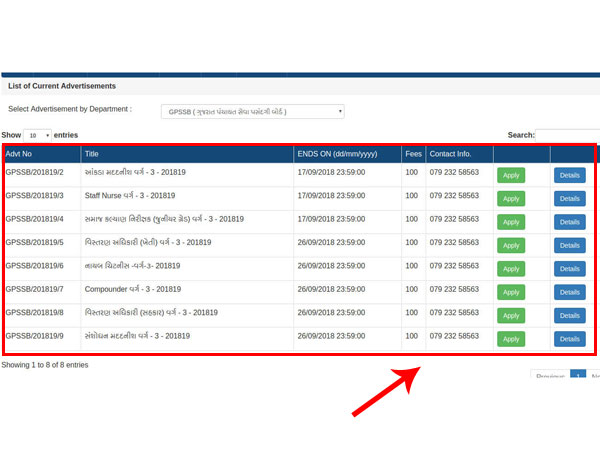Select the Advt No cell GPSSB/201819/9
This screenshot has width=600, height=450.
pos(34,336)
